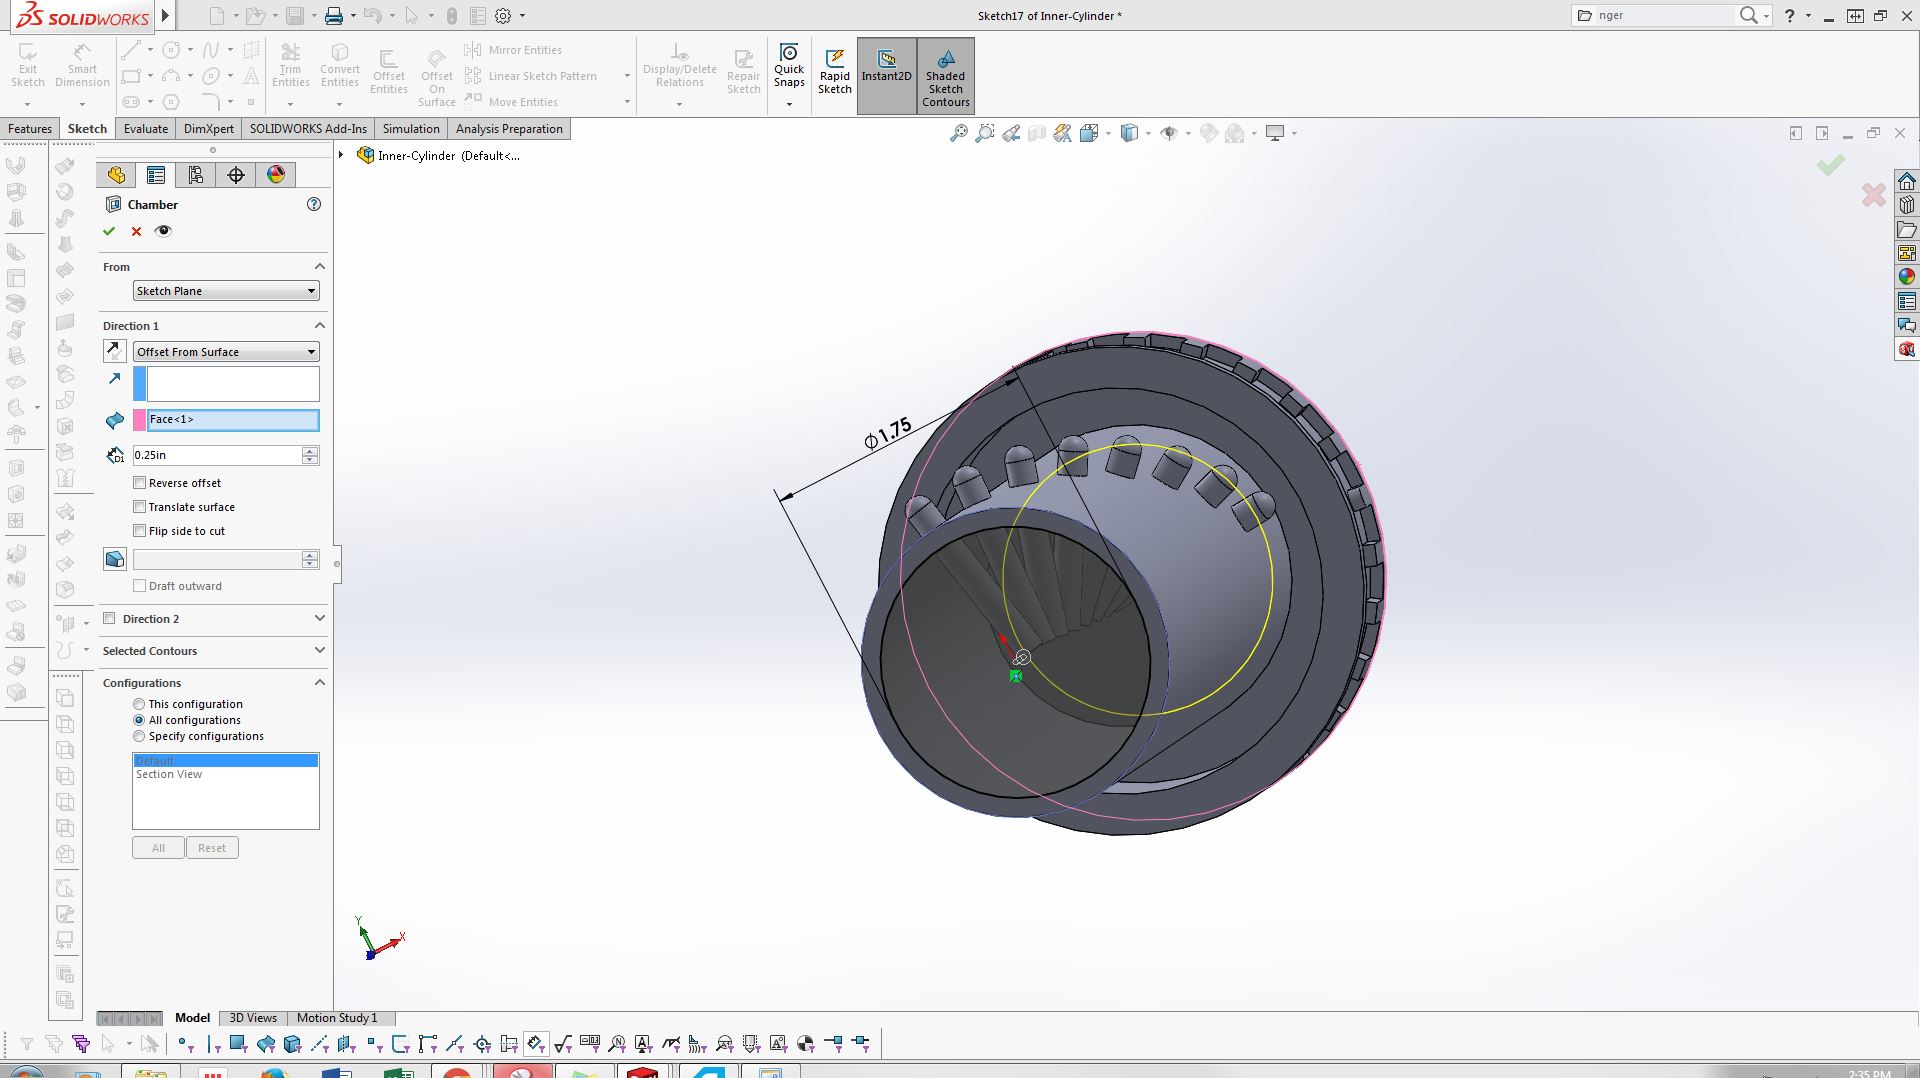
Task: Open the Quick Snaps tool
Action: click(x=789, y=66)
